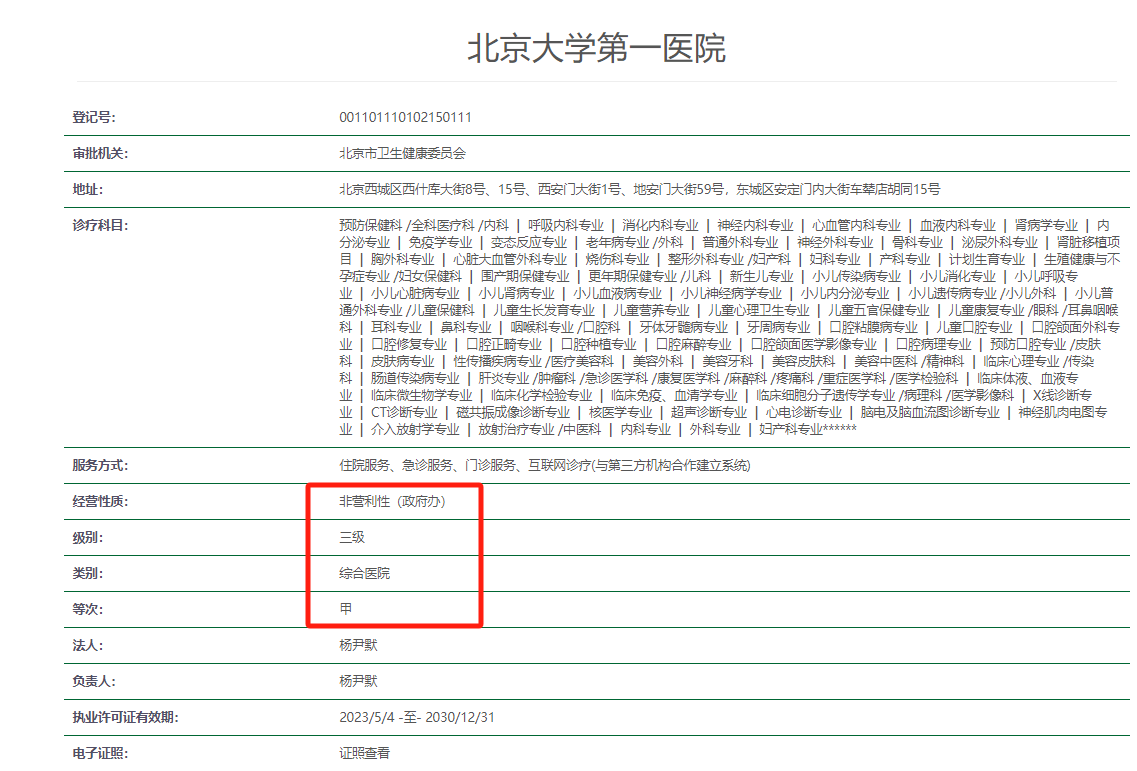Click the 经营性质 field label
The height and width of the screenshot is (771, 1137).
(100, 501)
